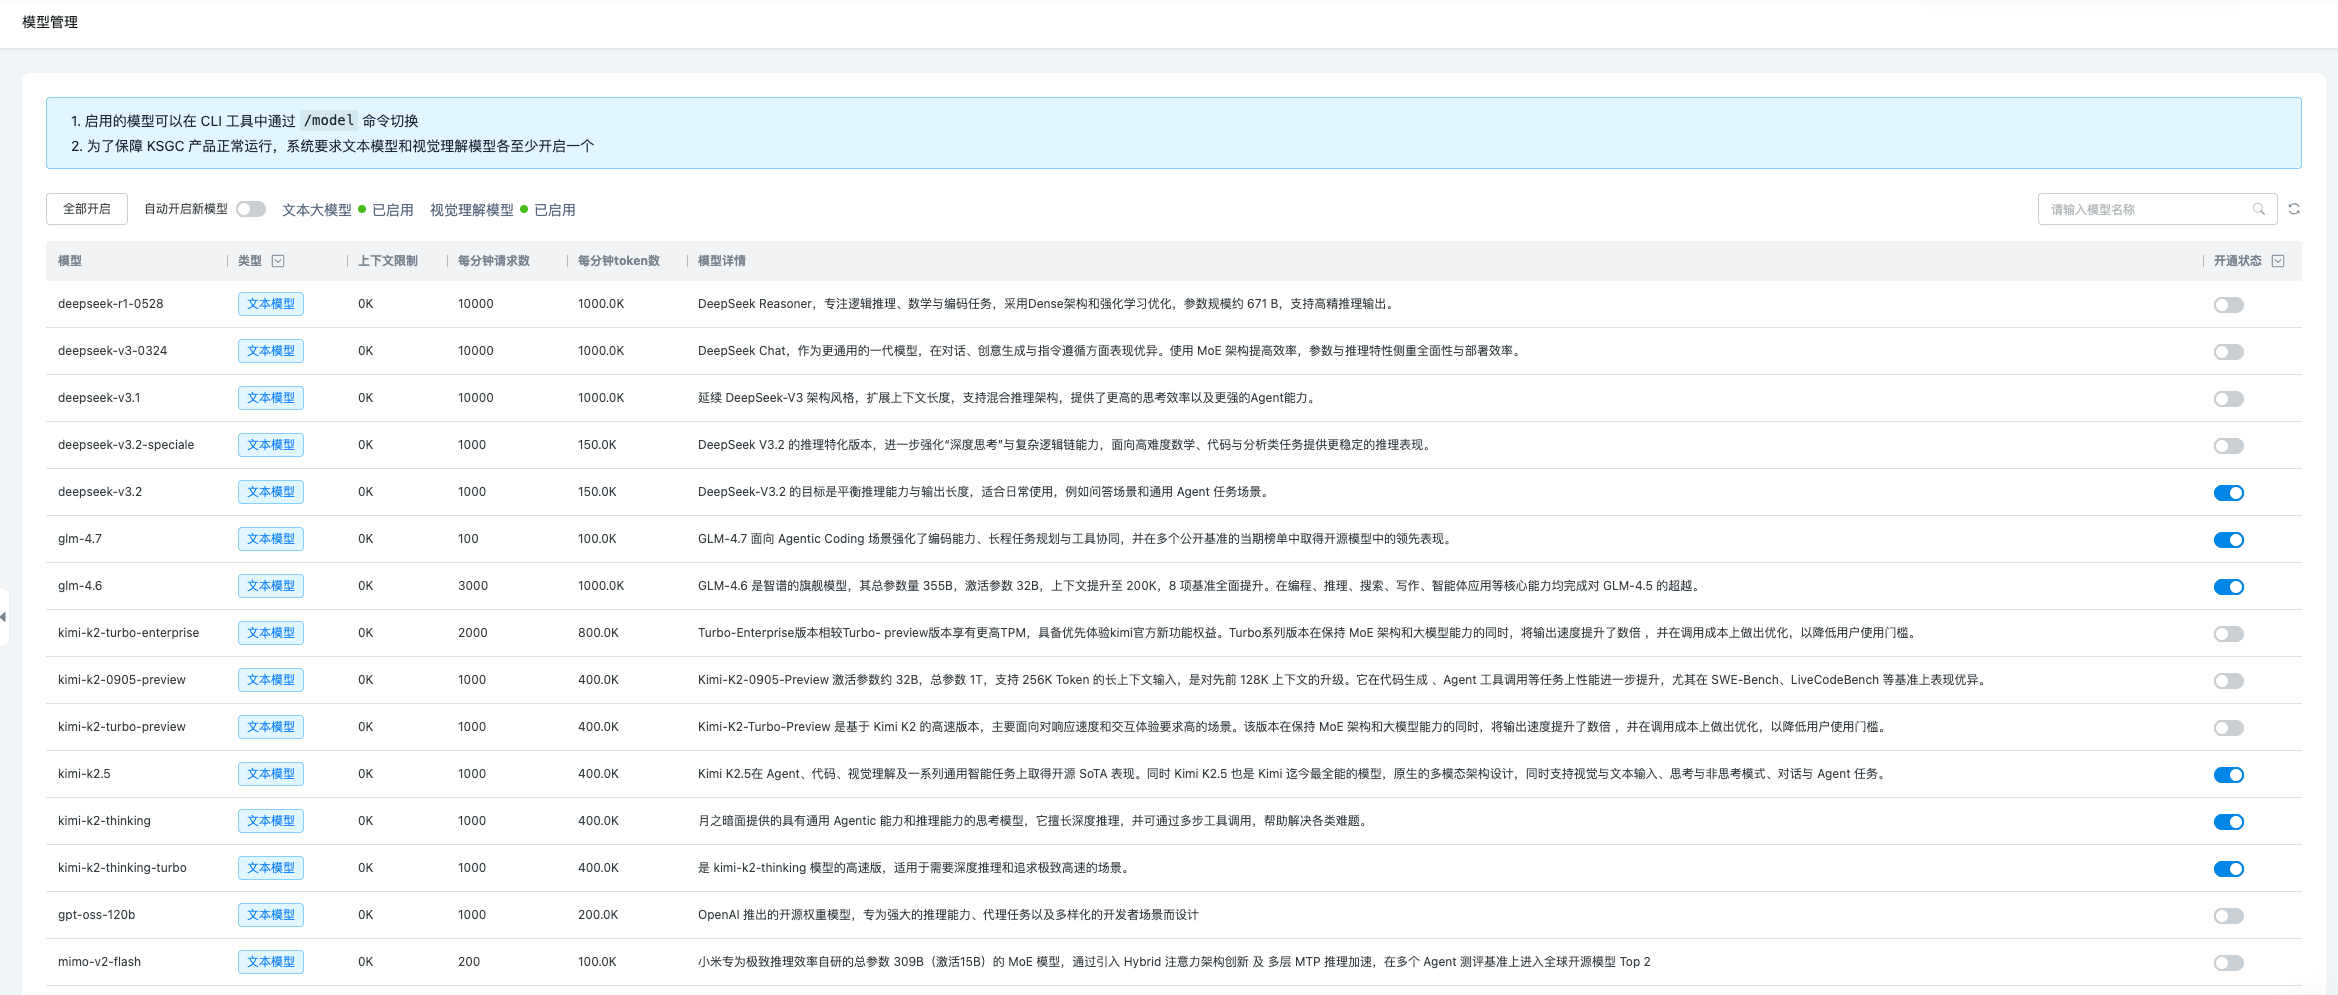2338x995 pixels.
Task: Turn off the glm-4.7 model
Action: [2229, 540]
